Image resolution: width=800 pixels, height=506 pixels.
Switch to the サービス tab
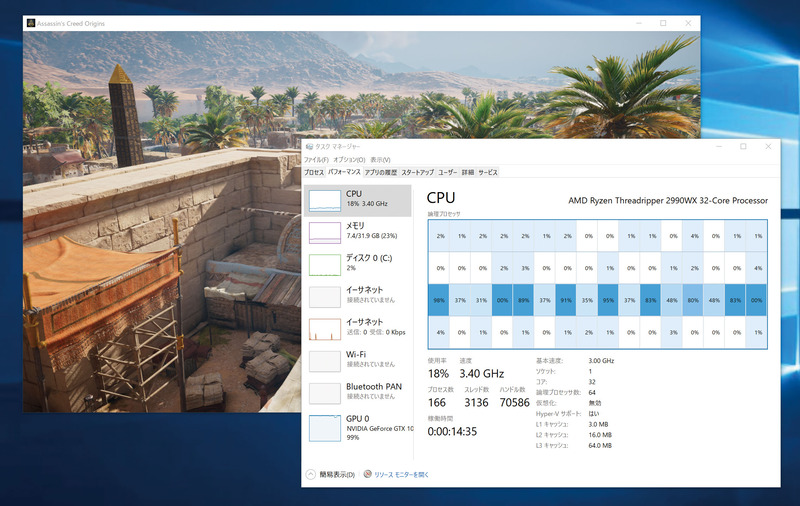(488, 172)
